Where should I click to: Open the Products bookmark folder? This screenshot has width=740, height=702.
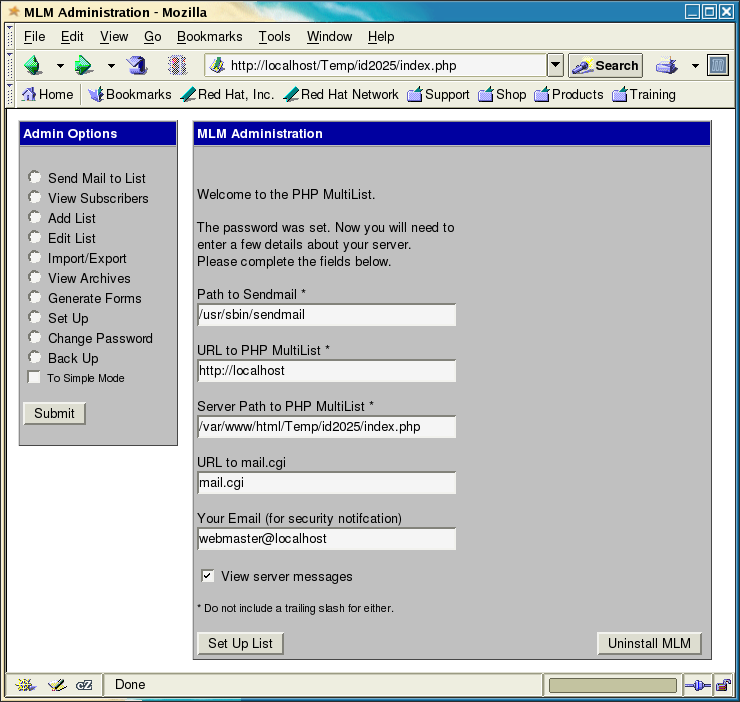569,94
